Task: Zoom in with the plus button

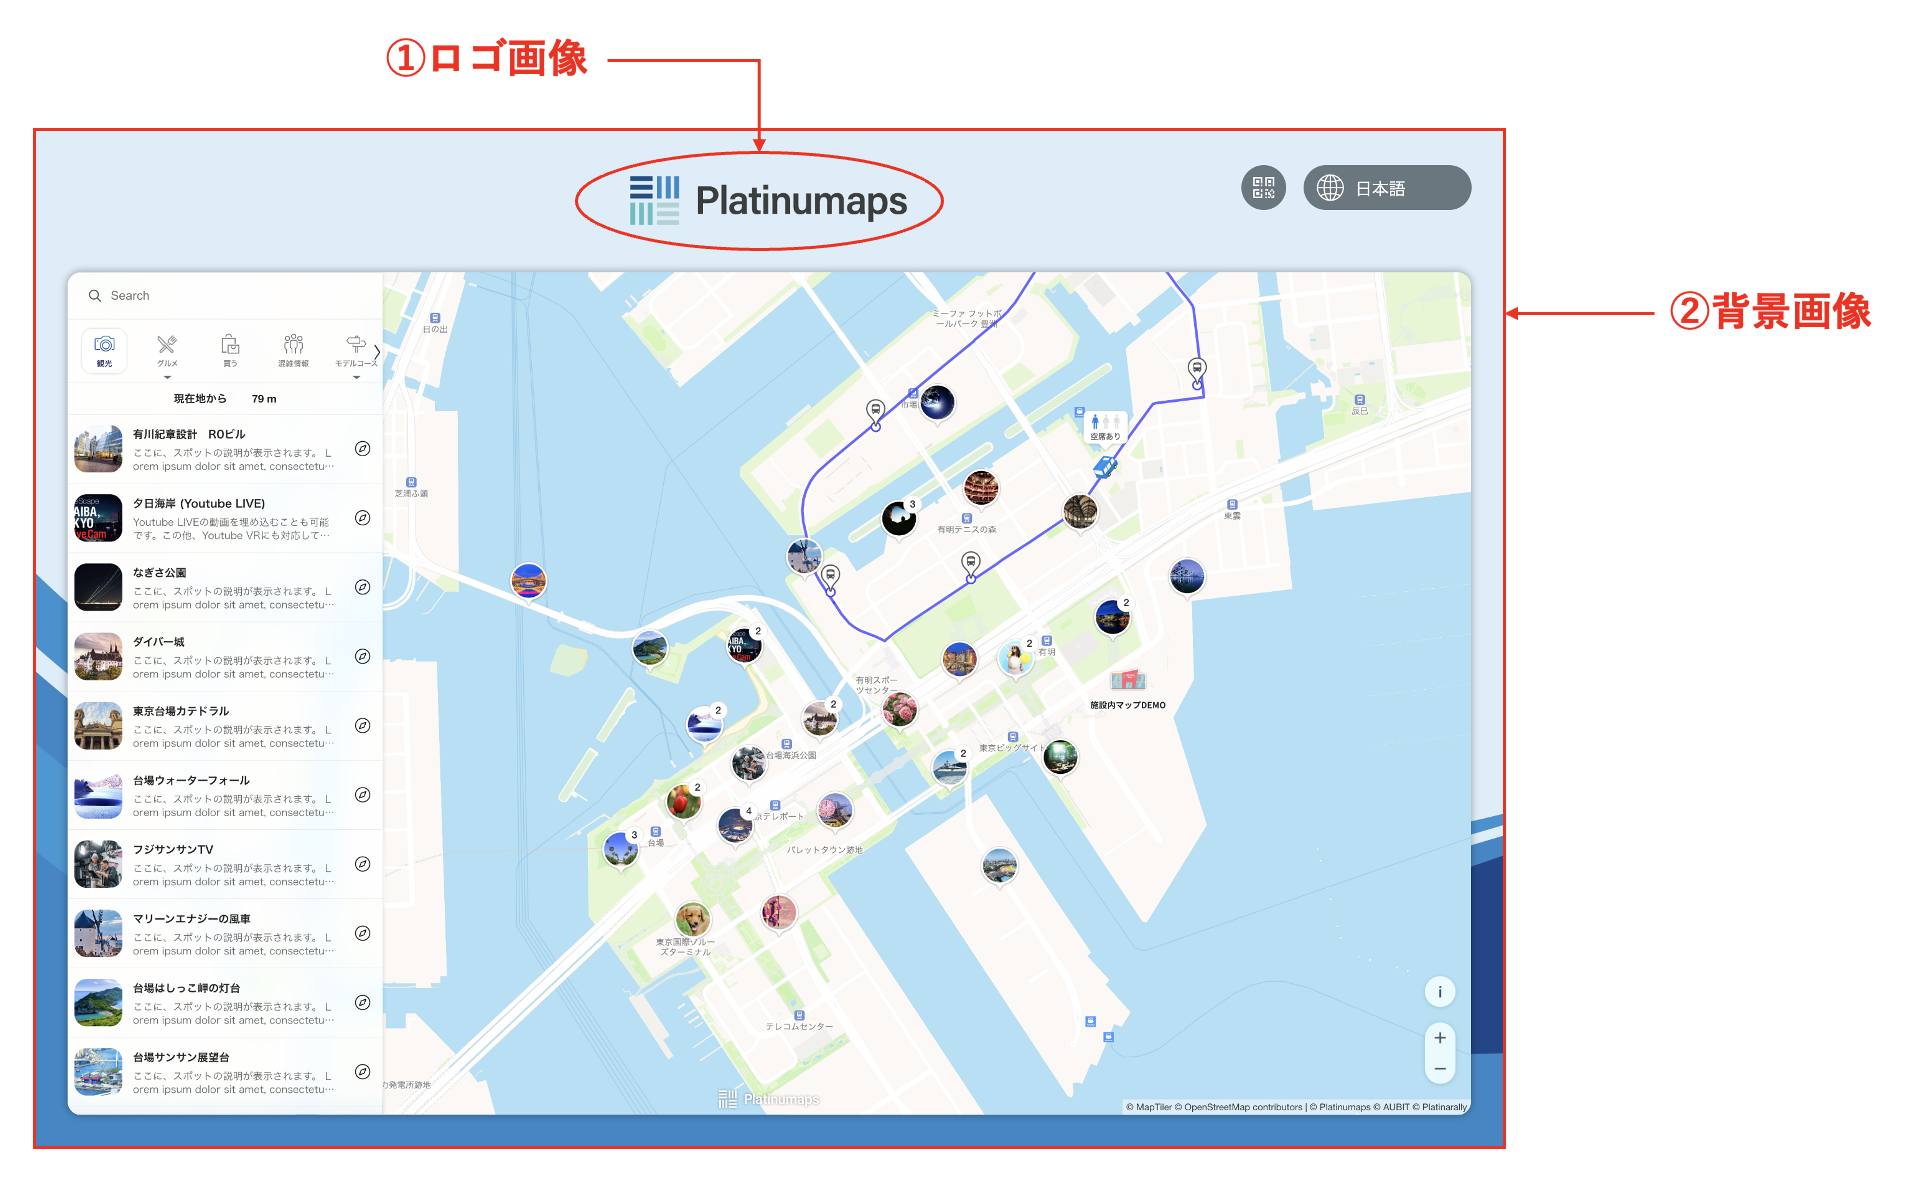Action: pos(1439,1038)
